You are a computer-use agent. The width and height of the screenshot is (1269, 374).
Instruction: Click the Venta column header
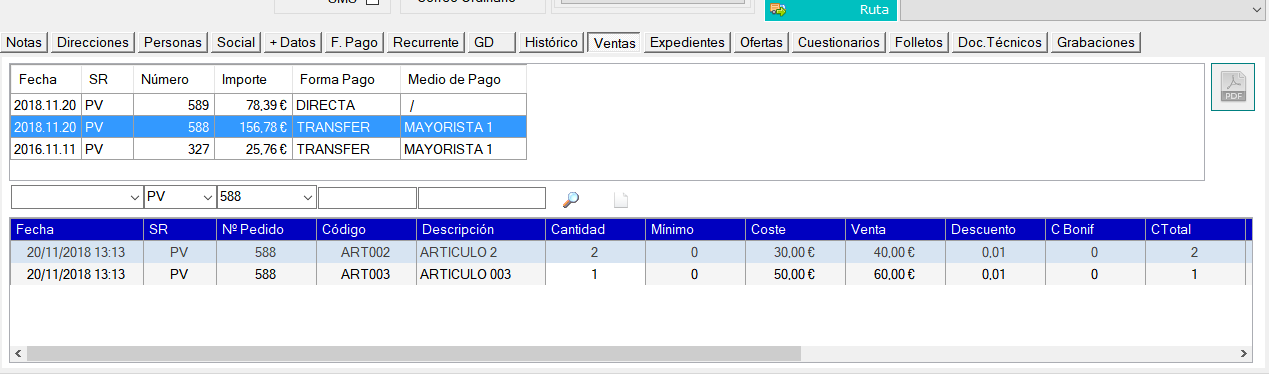895,230
